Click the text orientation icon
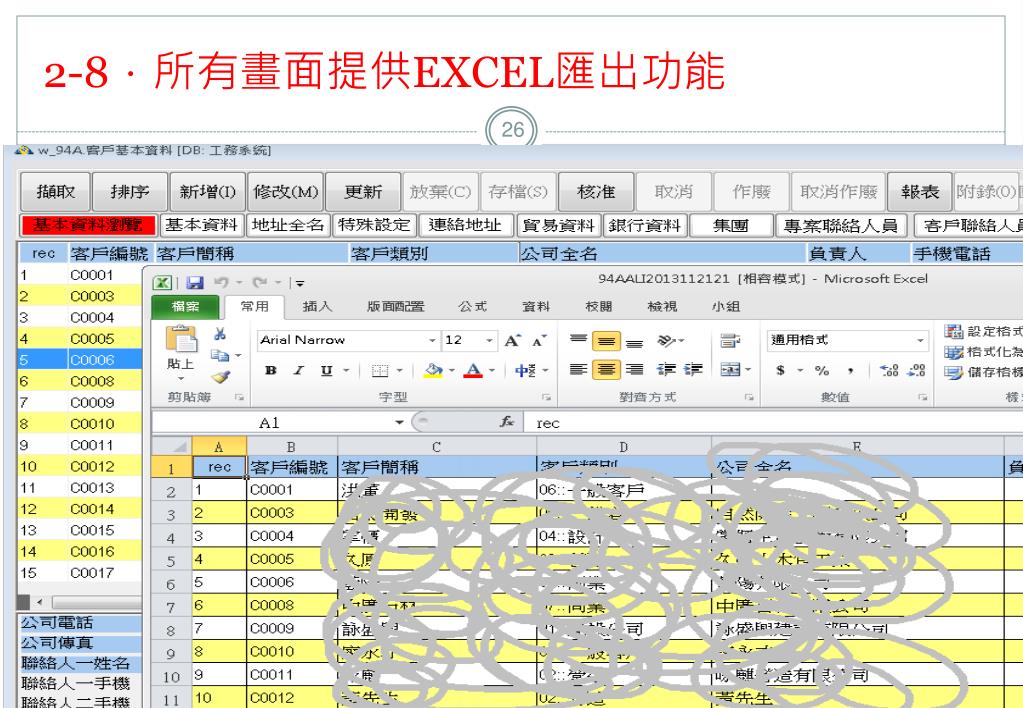The width and height of the screenshot is (1023, 708). click(x=666, y=340)
